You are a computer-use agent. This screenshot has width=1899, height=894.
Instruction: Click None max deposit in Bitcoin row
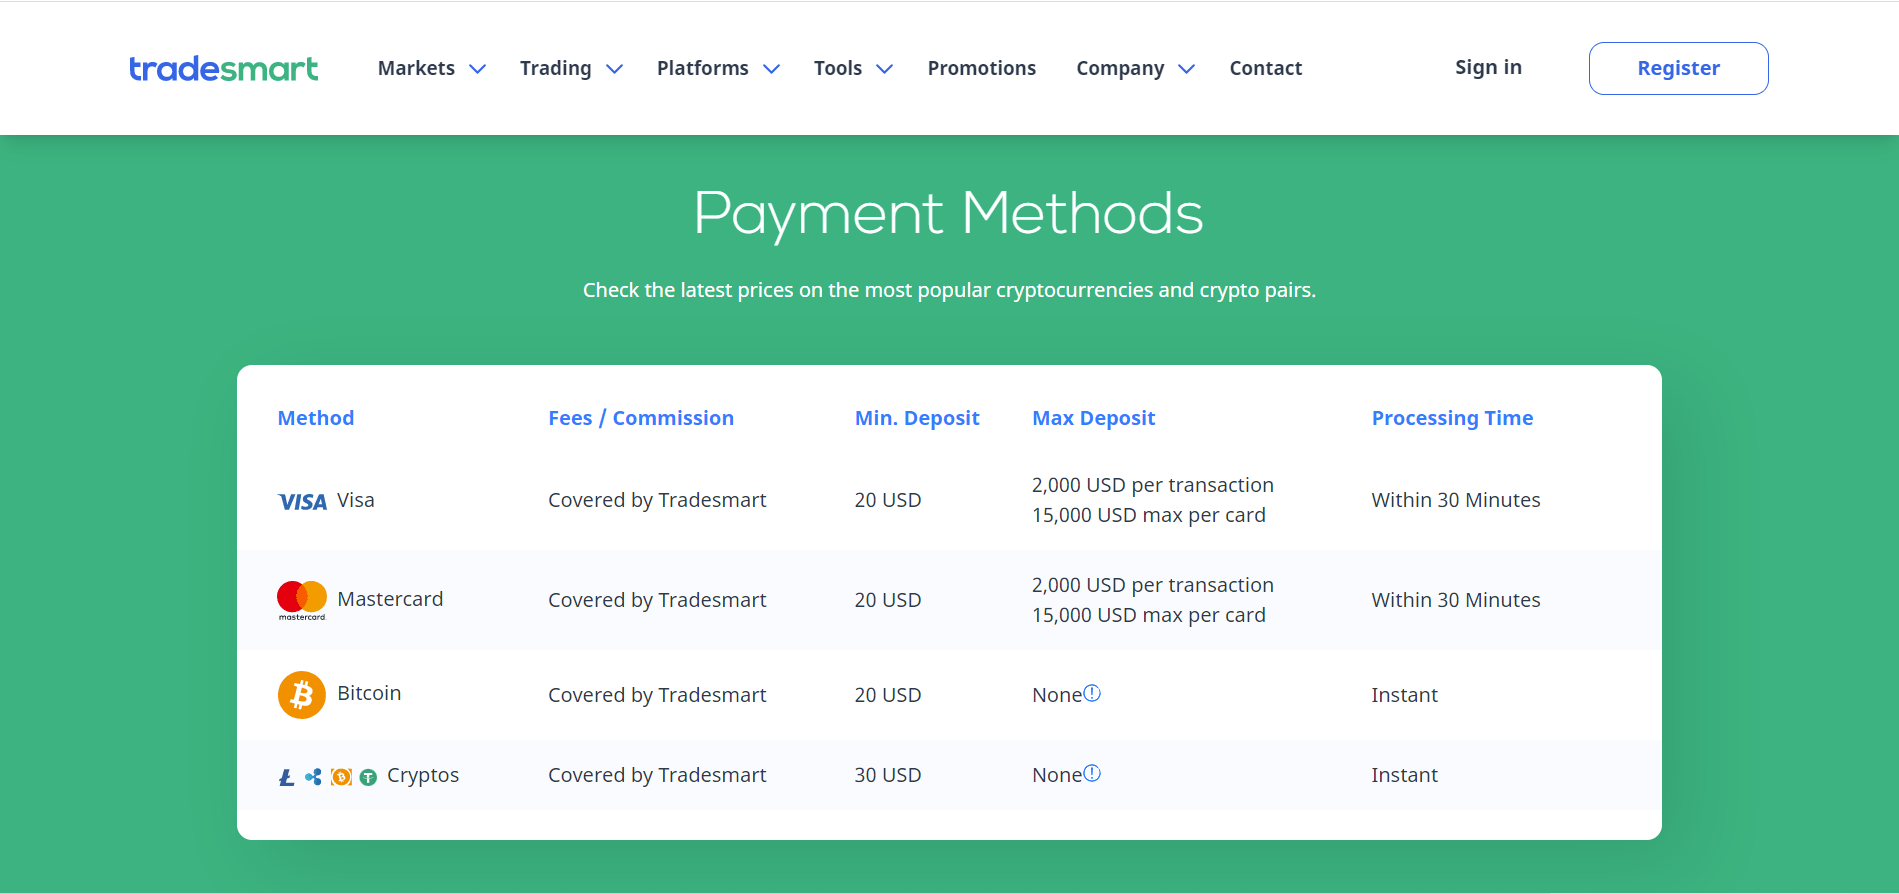click(x=1057, y=695)
